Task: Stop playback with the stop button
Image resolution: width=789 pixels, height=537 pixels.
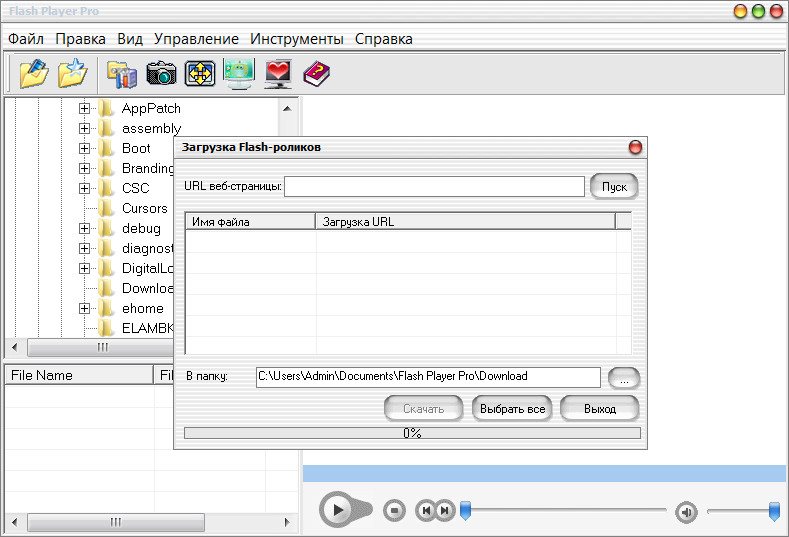Action: point(394,511)
